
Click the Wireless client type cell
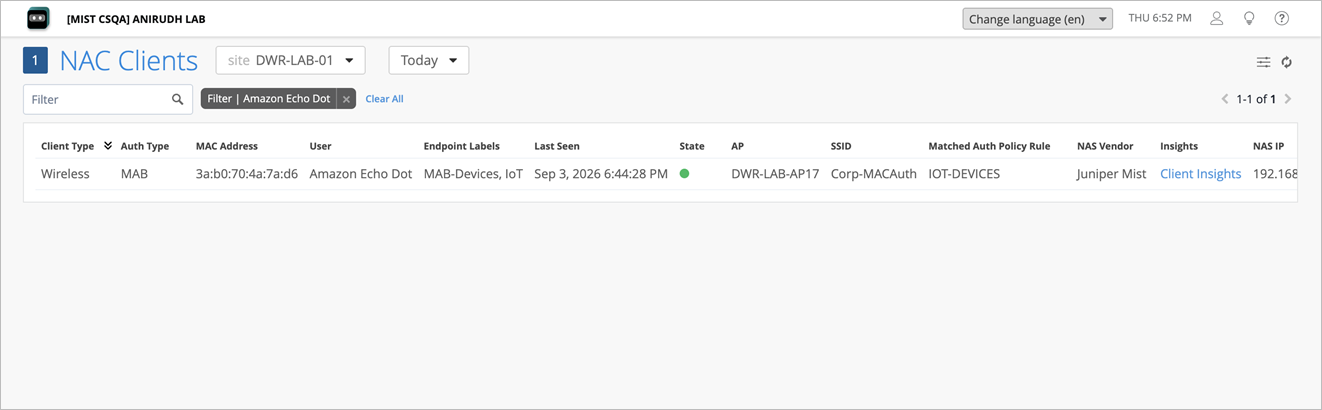(65, 174)
